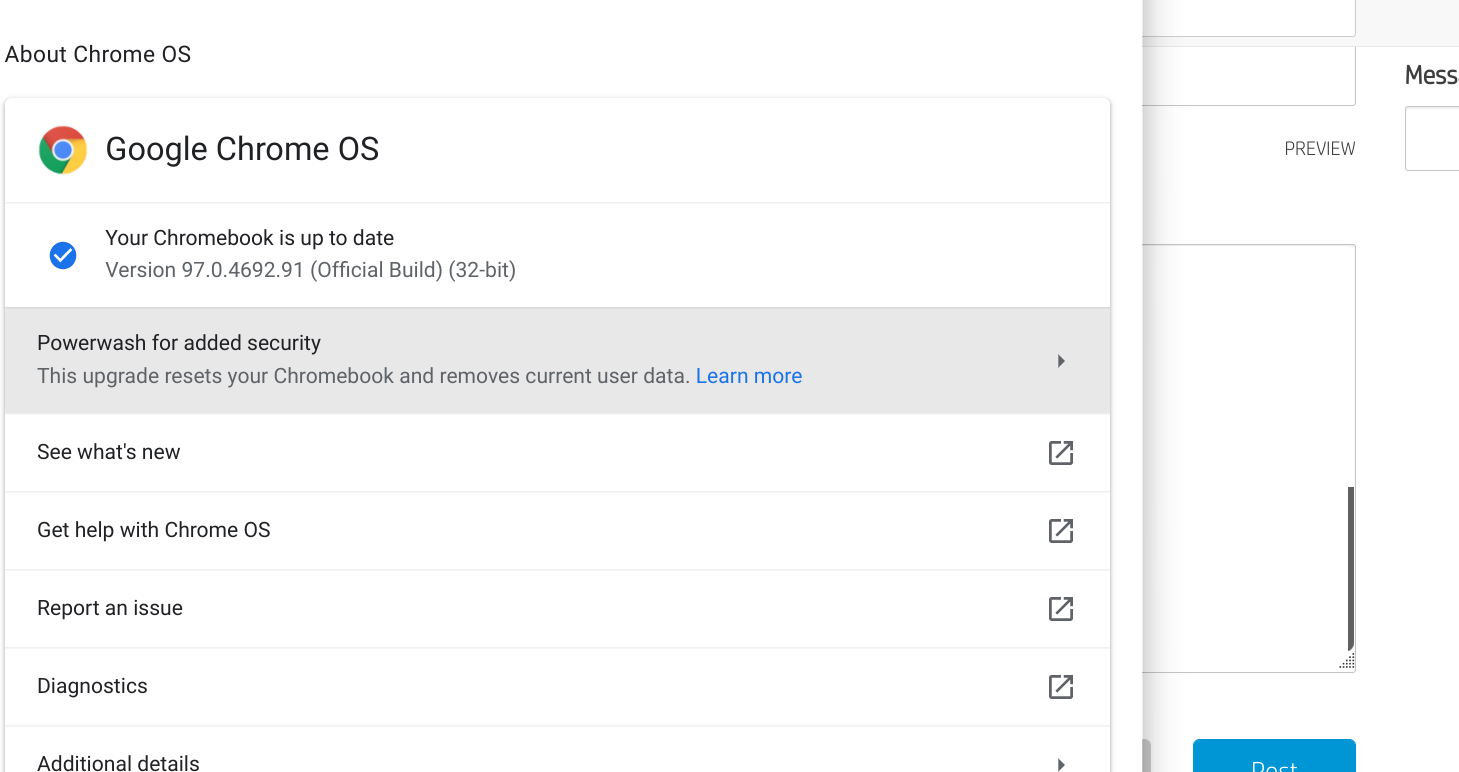This screenshot has width=1459, height=772.
Task: Open Get help with Chrome OS via its external link icon
Action: click(x=1060, y=531)
